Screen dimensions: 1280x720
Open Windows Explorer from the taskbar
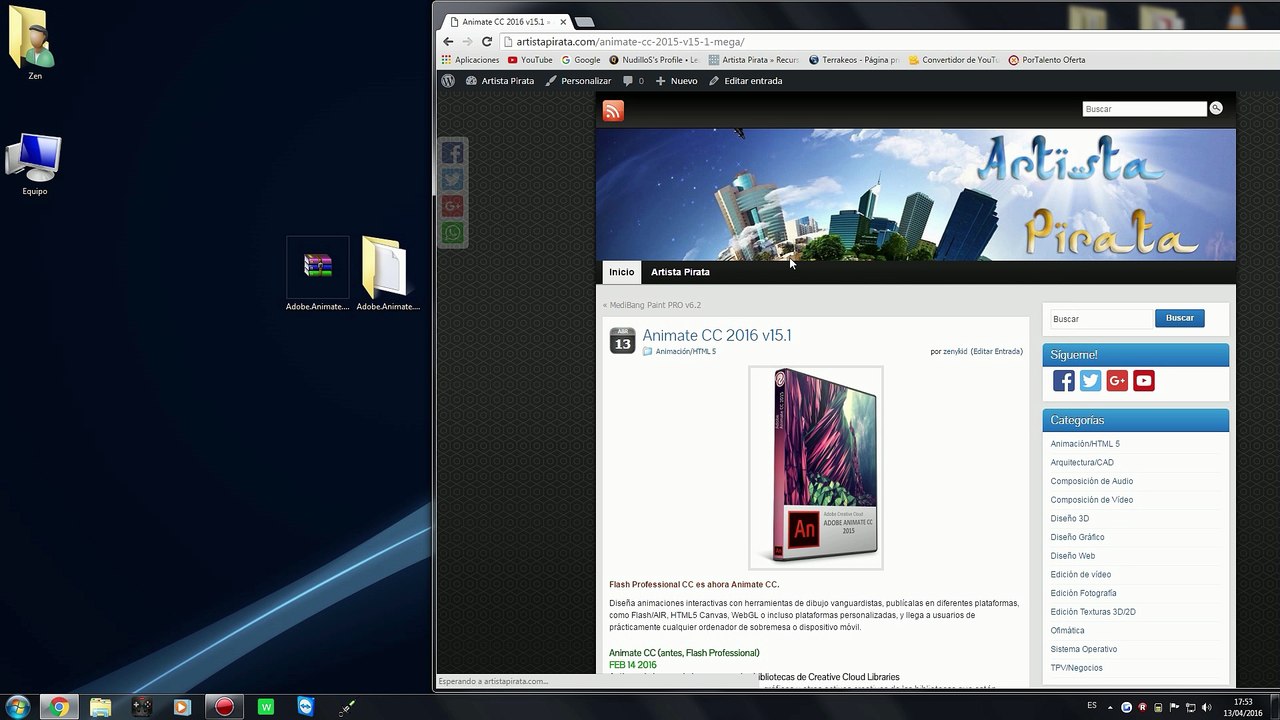pyautogui.click(x=100, y=707)
